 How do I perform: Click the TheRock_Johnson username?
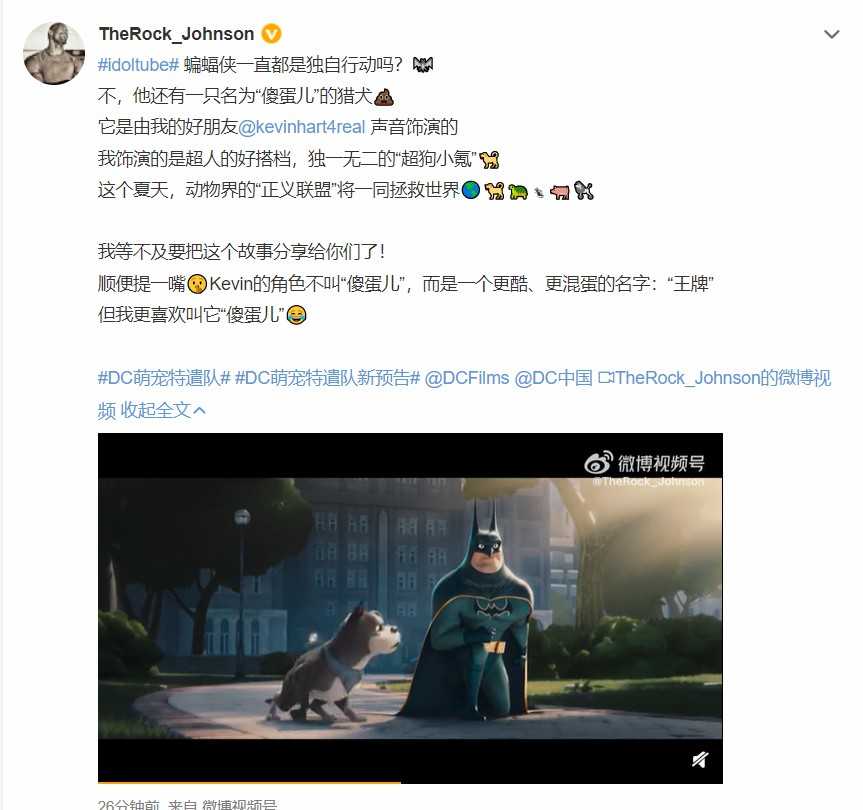(176, 34)
